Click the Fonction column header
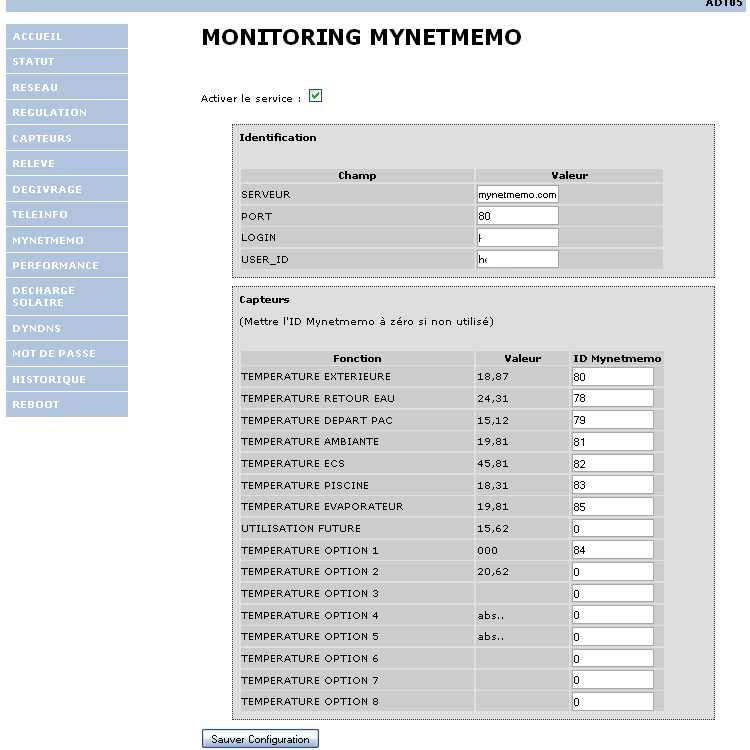 [x=357, y=358]
